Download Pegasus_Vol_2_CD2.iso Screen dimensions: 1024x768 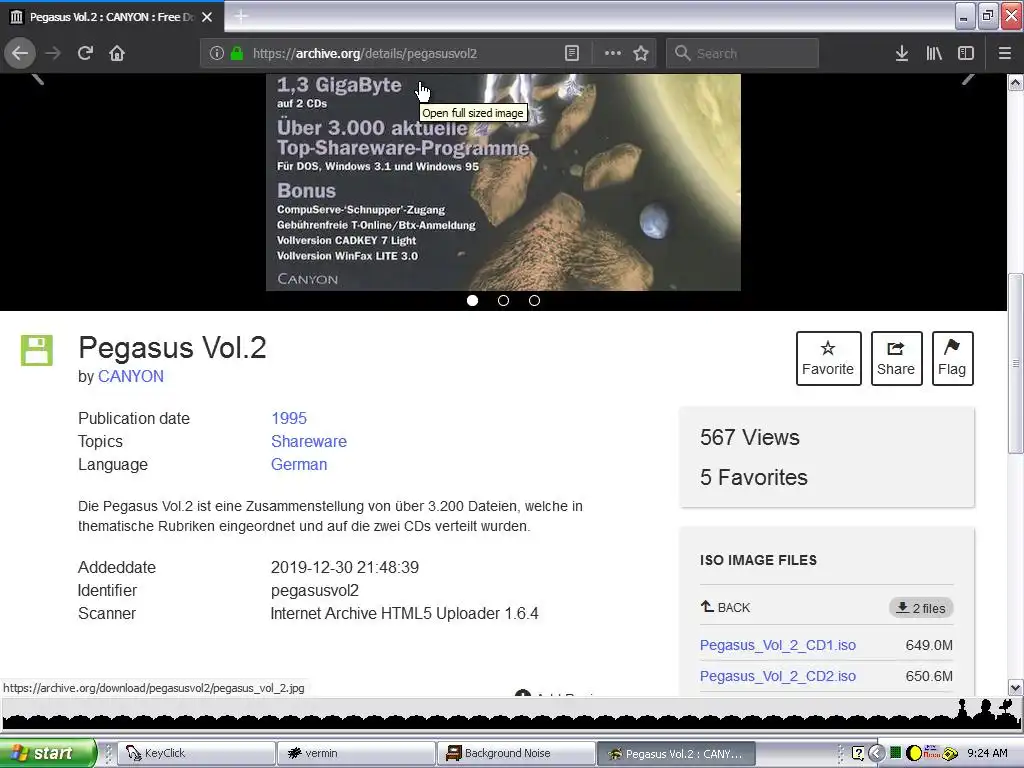778,676
